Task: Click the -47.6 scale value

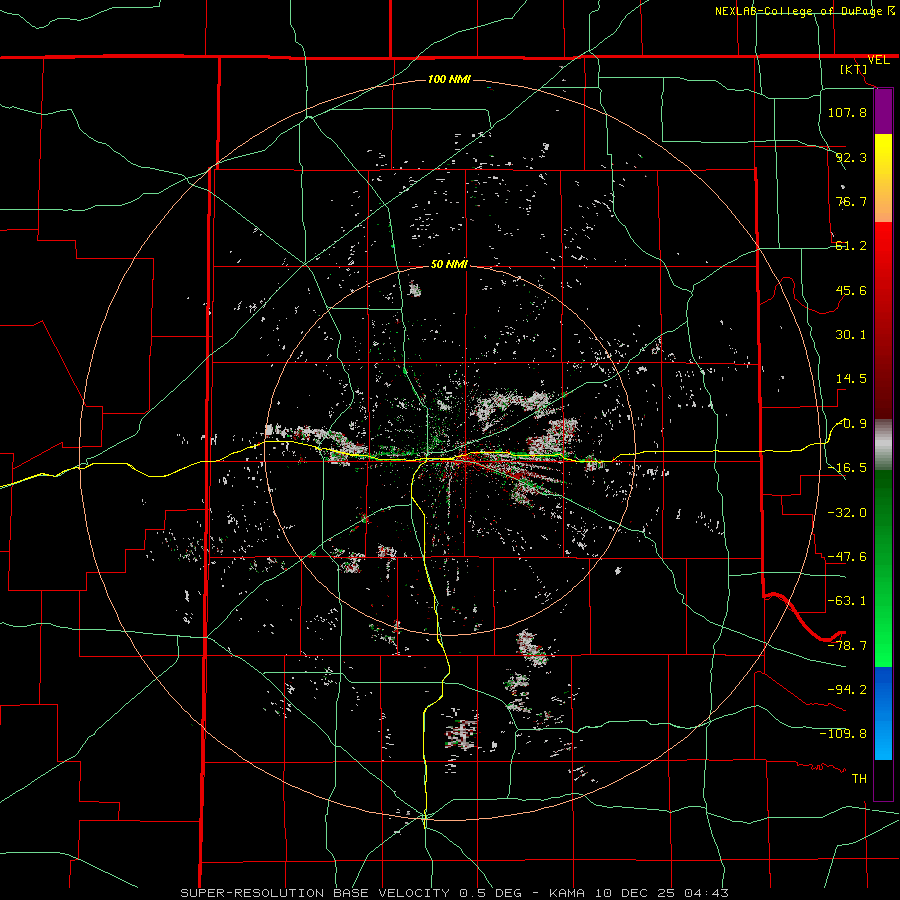Action: tap(847, 557)
